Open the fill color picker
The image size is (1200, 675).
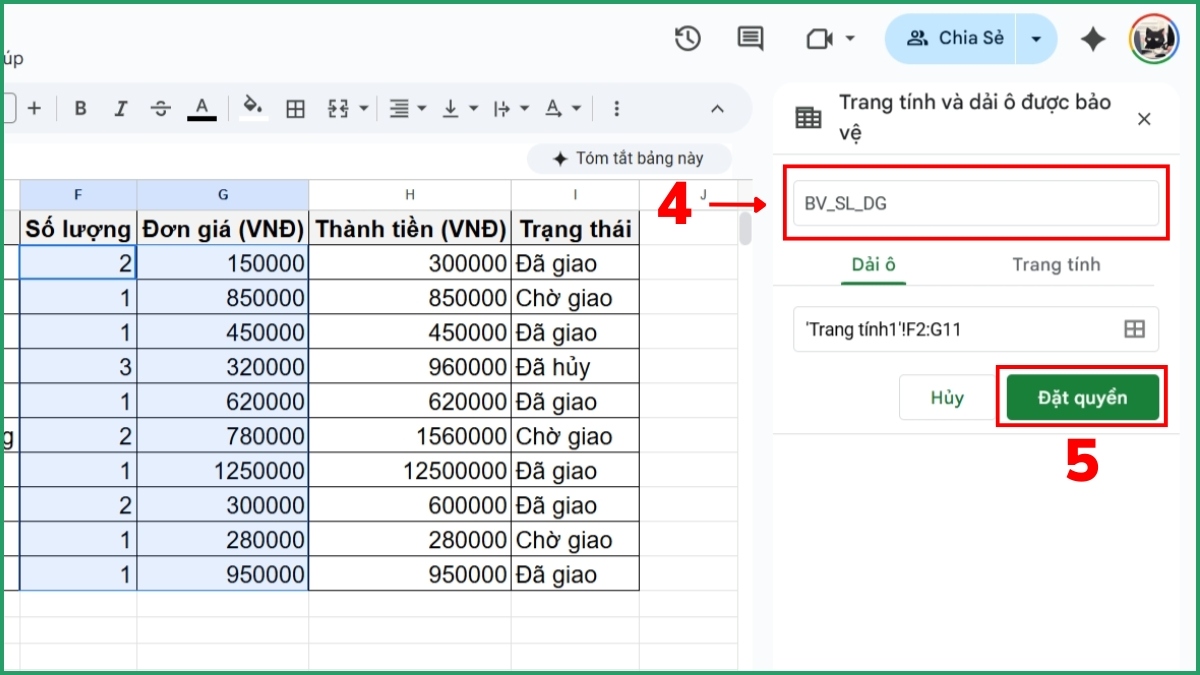point(253,108)
